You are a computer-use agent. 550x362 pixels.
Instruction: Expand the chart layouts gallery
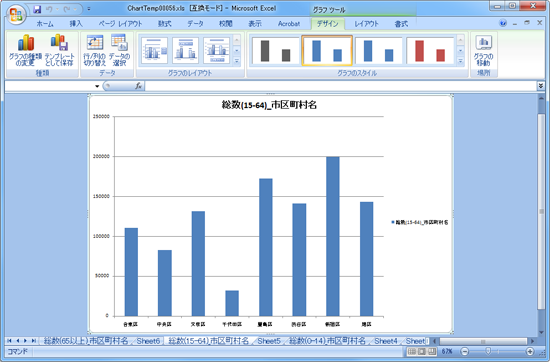click(x=237, y=61)
